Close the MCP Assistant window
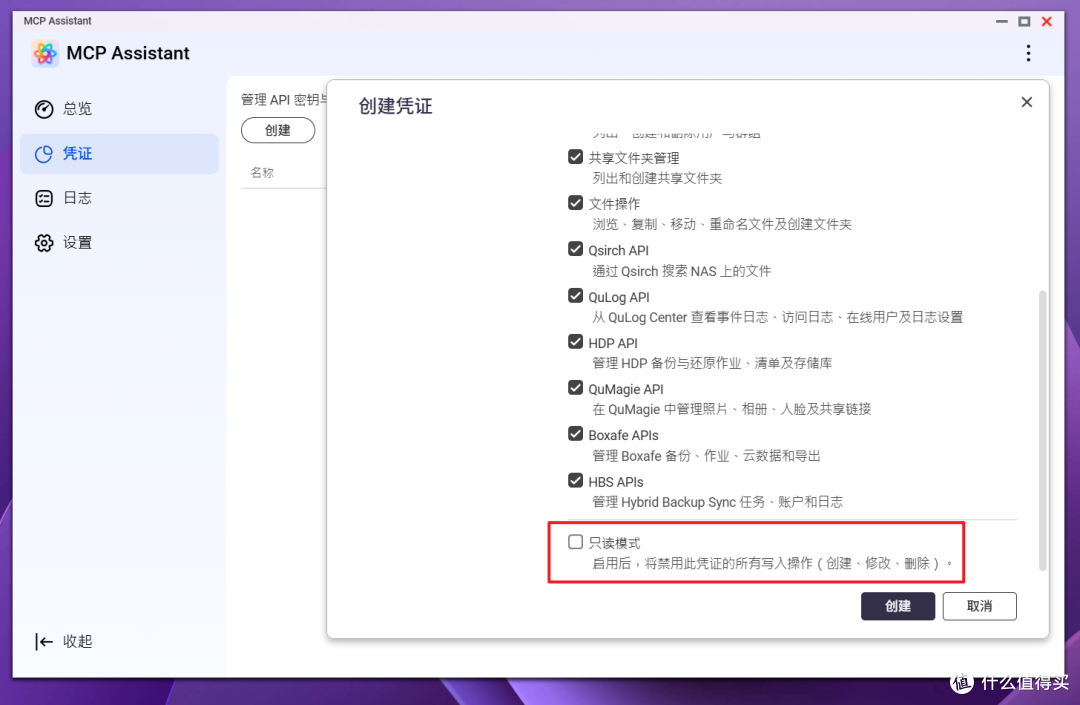The height and width of the screenshot is (705, 1080). click(1046, 21)
